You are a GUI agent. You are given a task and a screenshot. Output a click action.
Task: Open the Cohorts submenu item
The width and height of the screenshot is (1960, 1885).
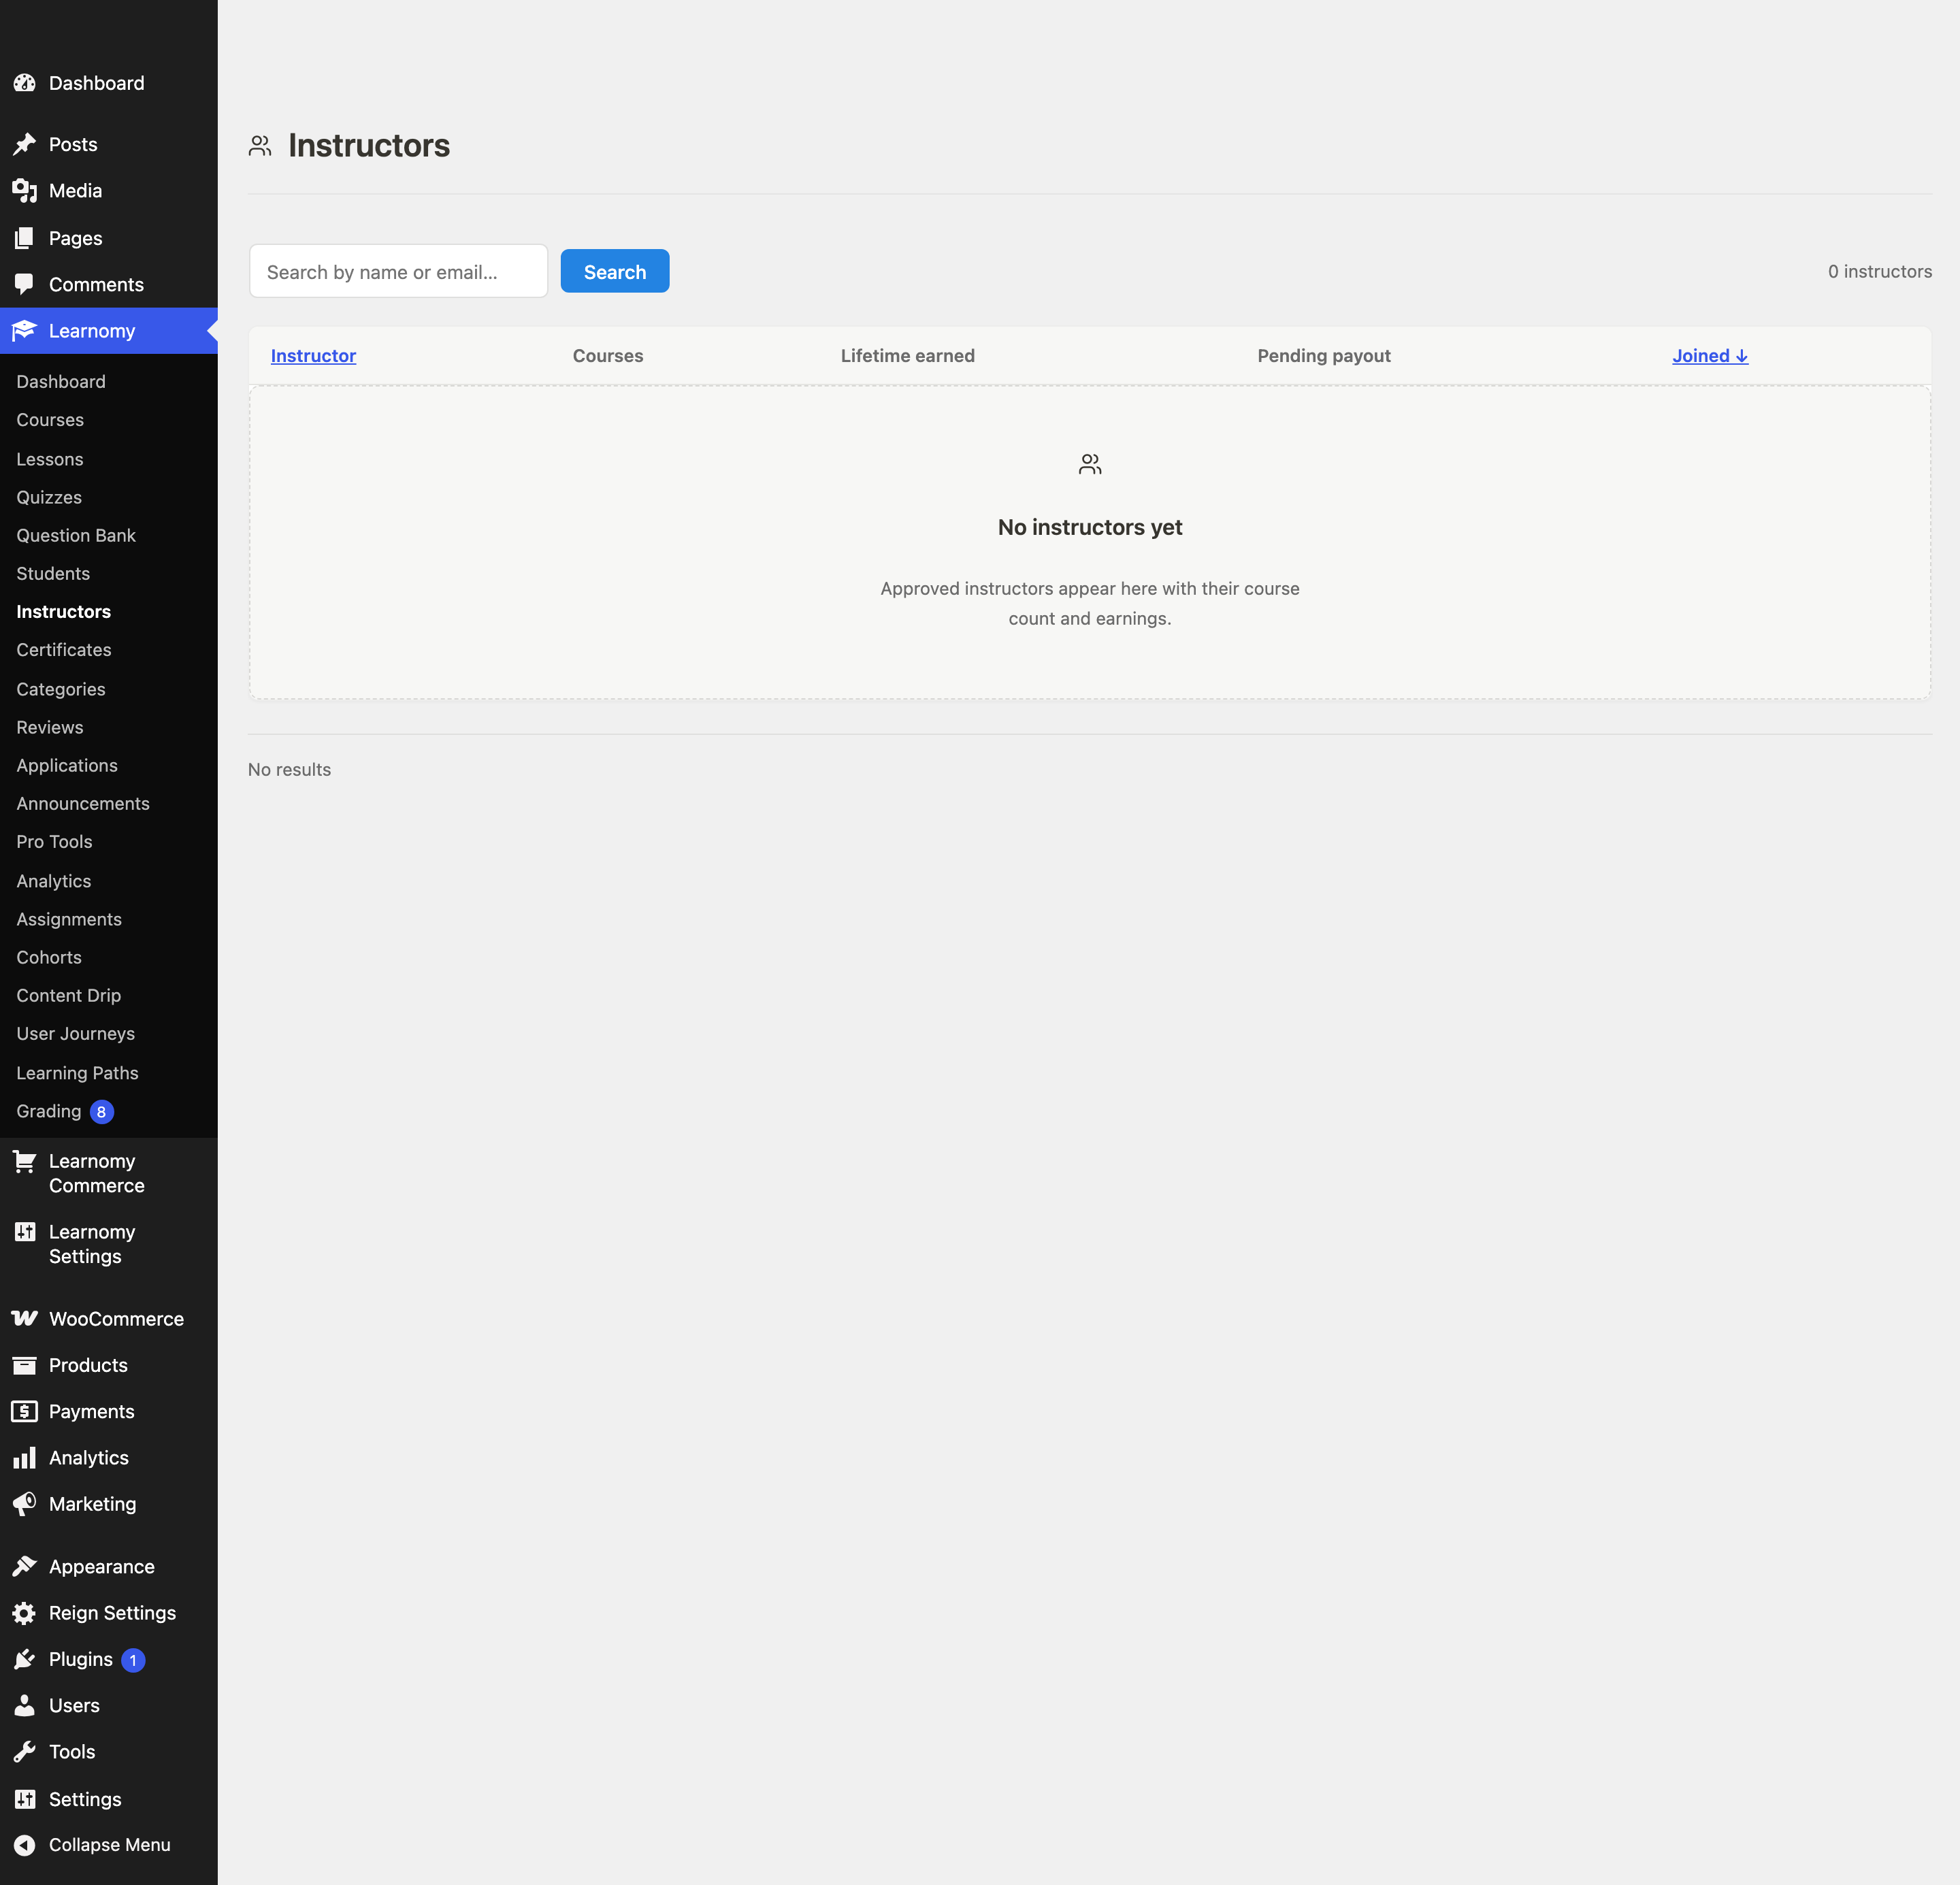(x=49, y=957)
